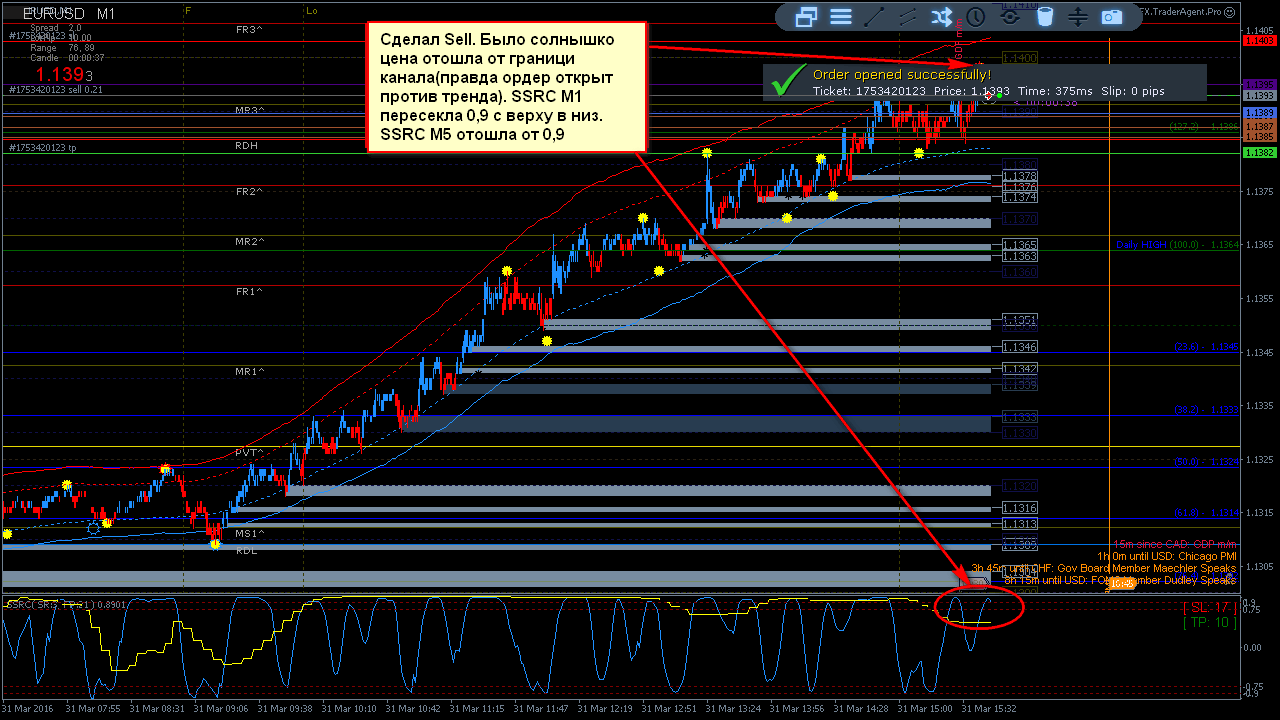1280x720 pixels.
Task: Click the red 1.1403 price axis tag
Action: point(1259,41)
